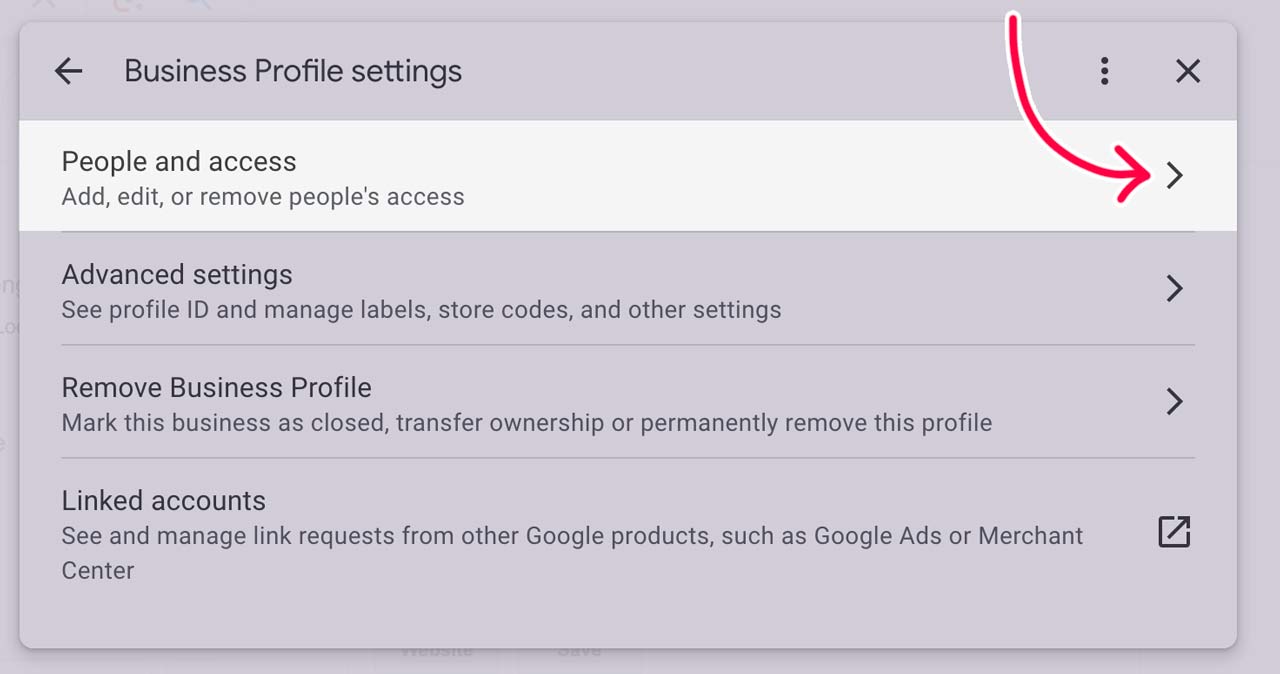Select the chevron next to People and access
This screenshot has width=1280, height=674.
tap(1174, 175)
